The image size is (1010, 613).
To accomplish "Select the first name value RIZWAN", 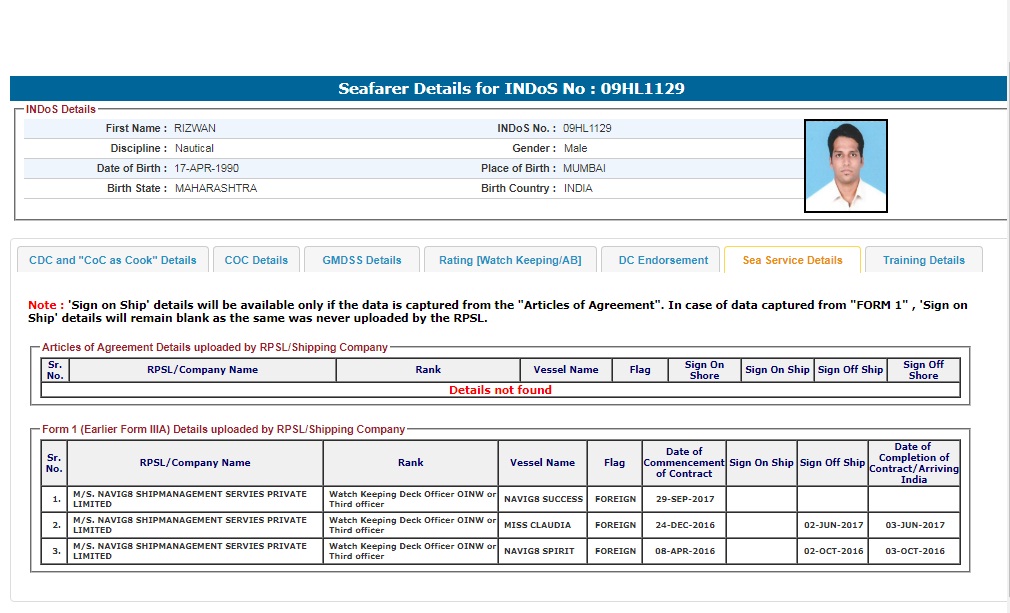I will 195,128.
